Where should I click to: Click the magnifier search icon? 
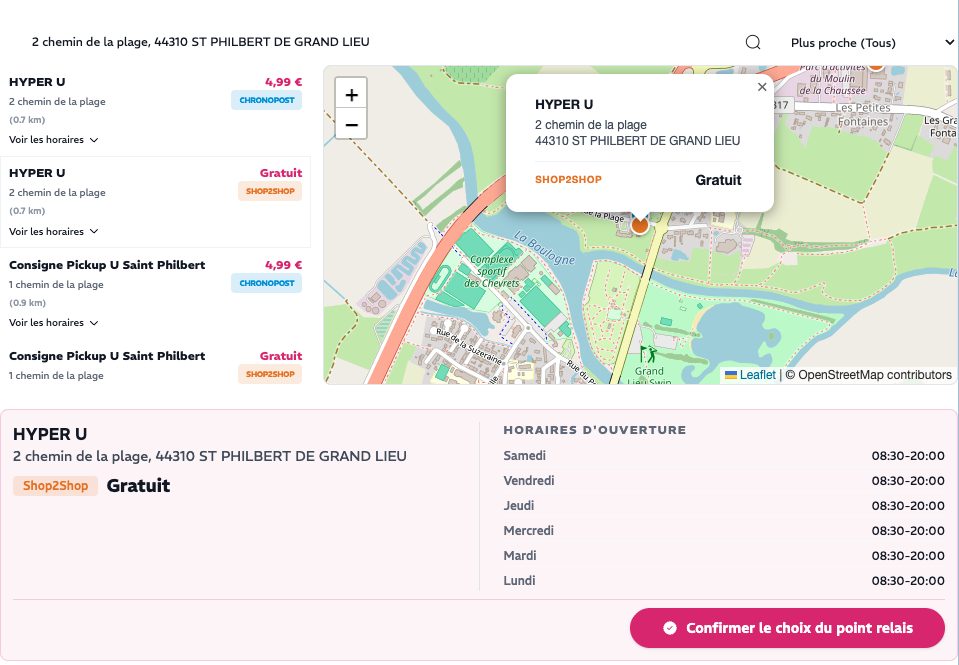(x=753, y=42)
